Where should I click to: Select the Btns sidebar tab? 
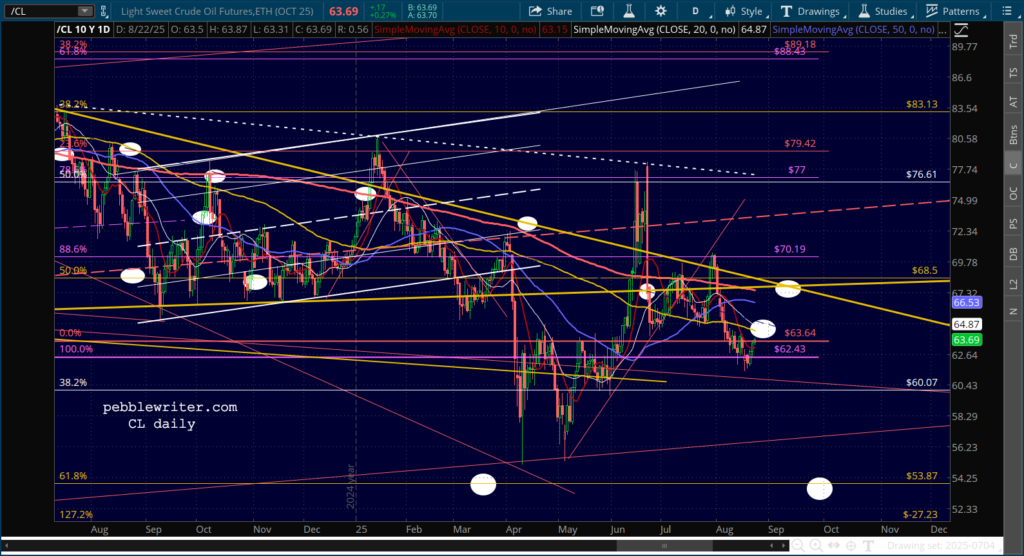point(1013,134)
